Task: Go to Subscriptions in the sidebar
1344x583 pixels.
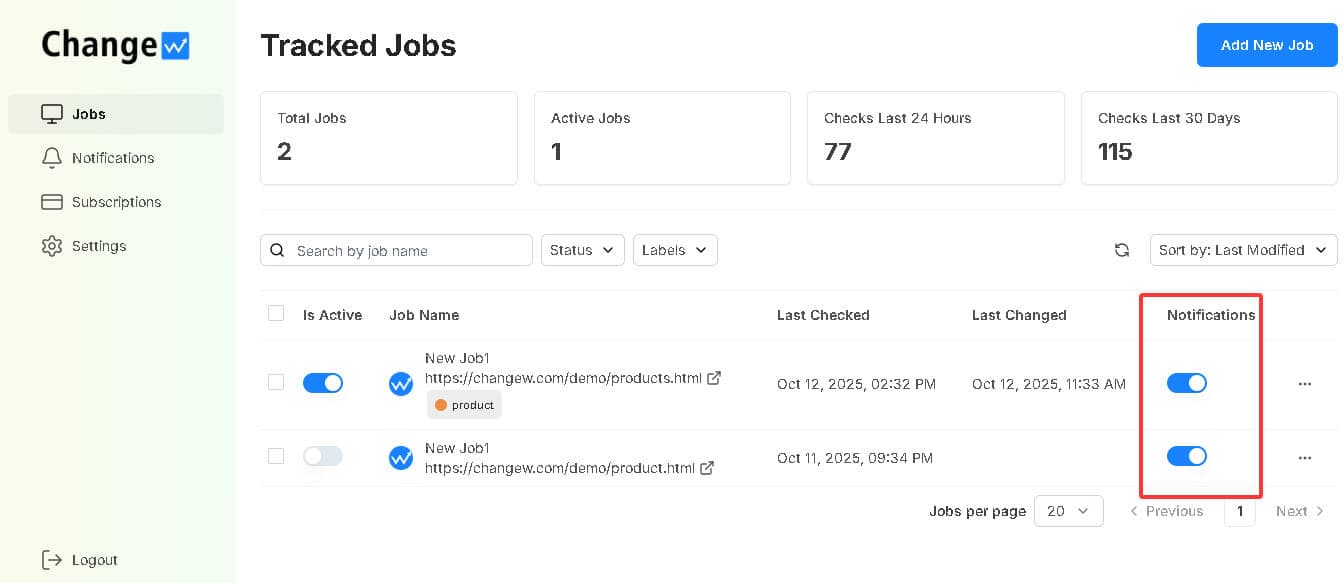Action: click(116, 202)
